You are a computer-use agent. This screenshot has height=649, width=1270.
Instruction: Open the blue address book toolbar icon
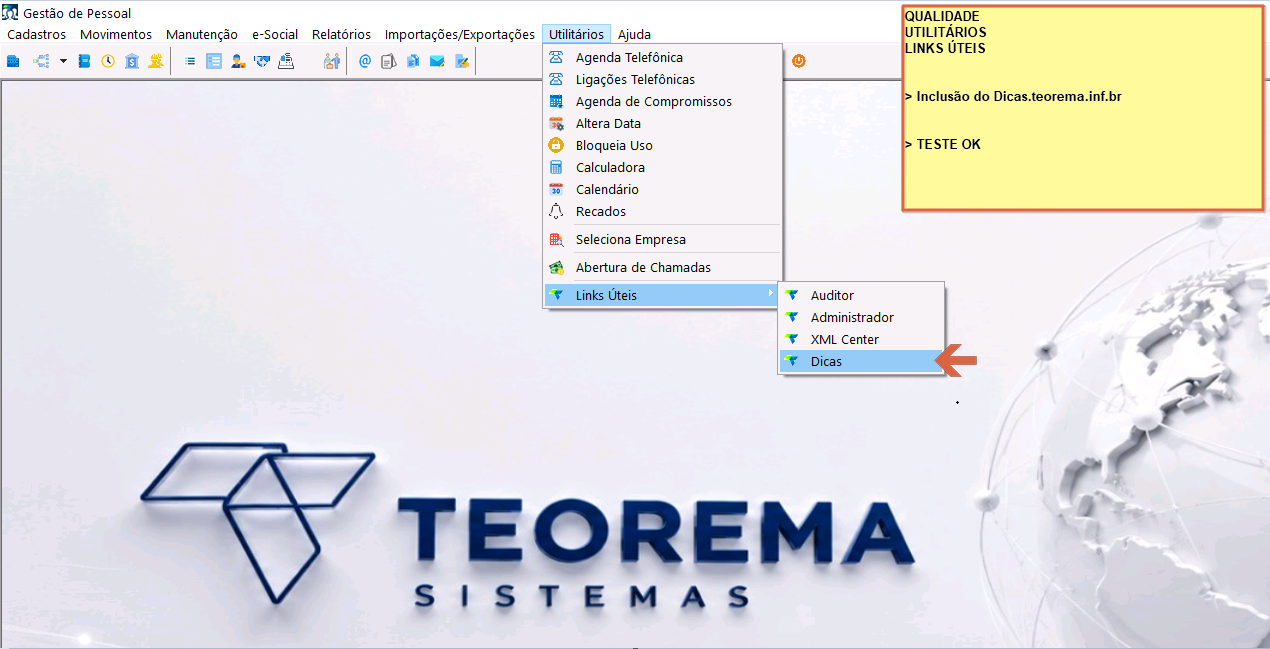click(x=85, y=61)
